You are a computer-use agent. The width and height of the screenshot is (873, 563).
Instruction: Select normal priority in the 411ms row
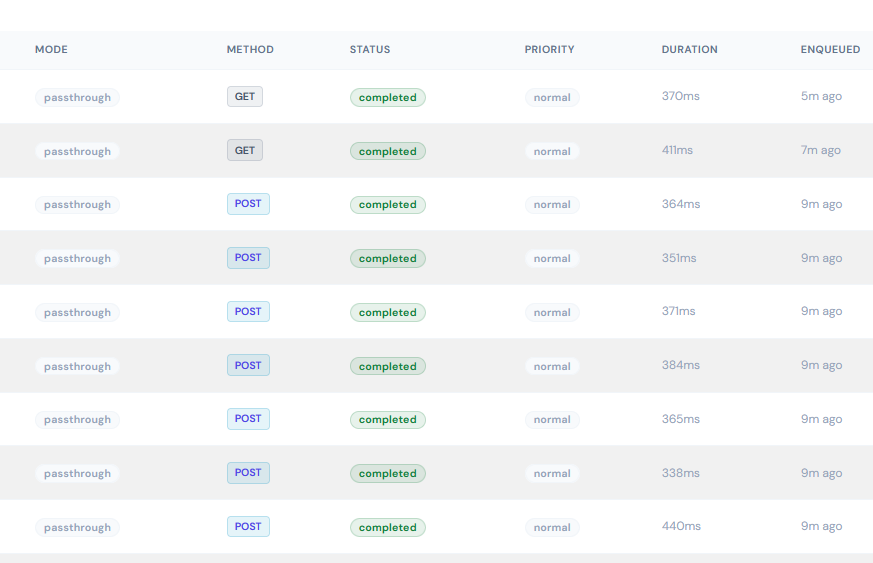tap(552, 151)
